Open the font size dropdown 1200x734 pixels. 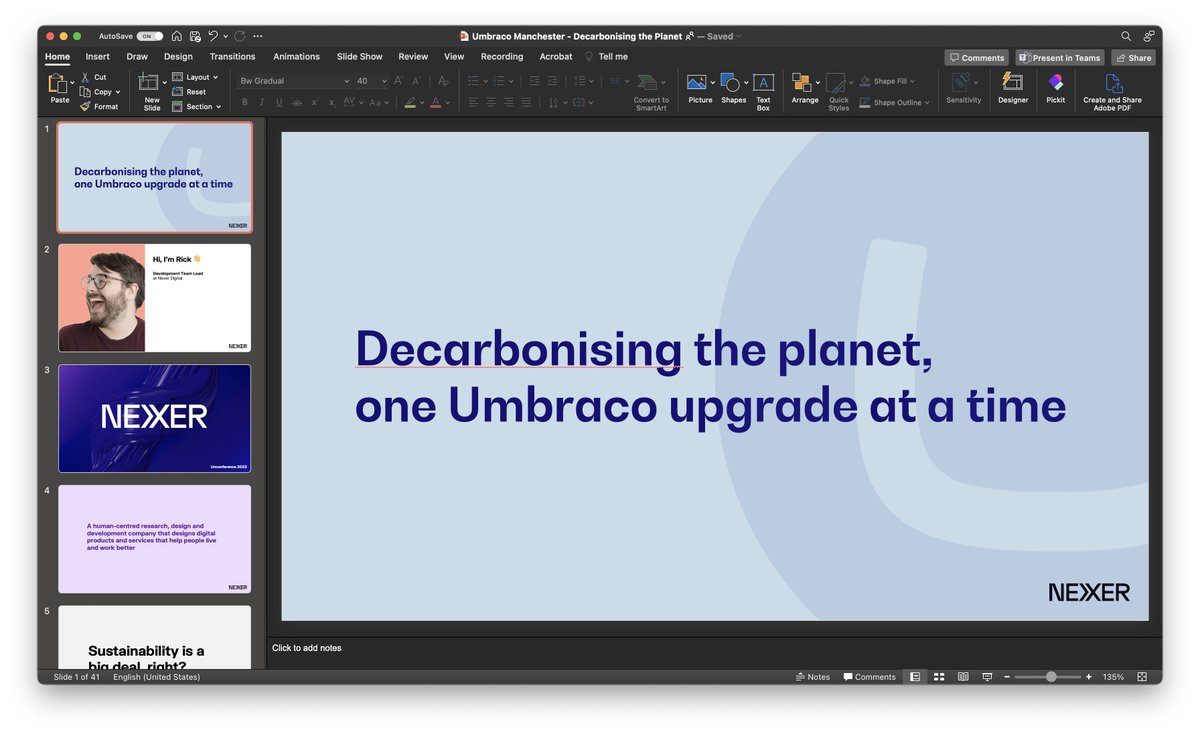coord(385,81)
